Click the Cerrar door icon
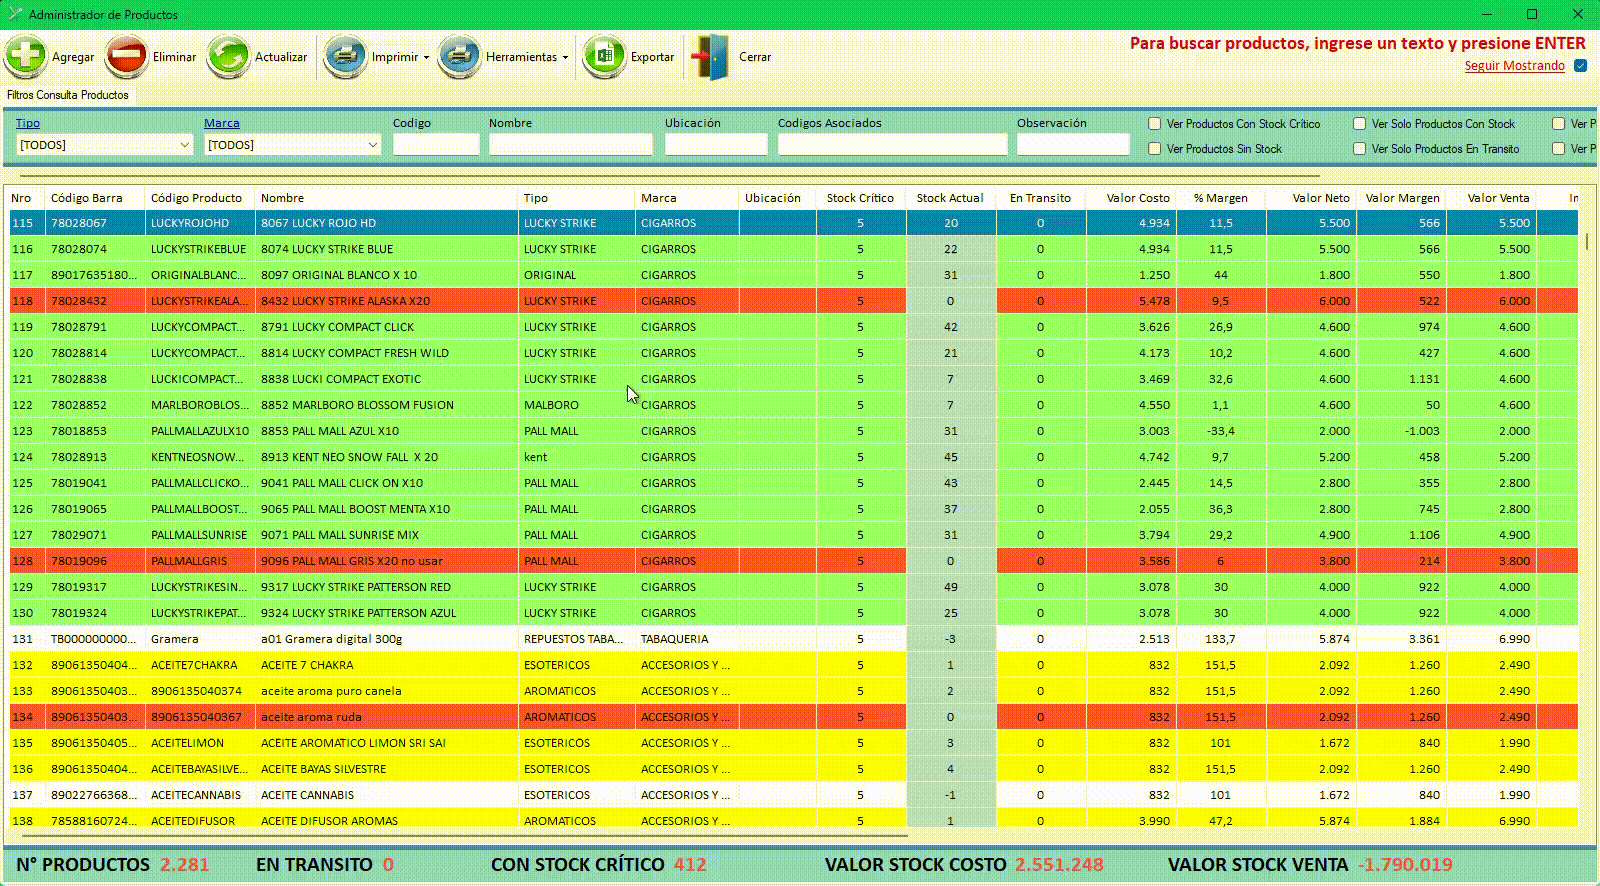The width and height of the screenshot is (1600, 886). (x=711, y=56)
